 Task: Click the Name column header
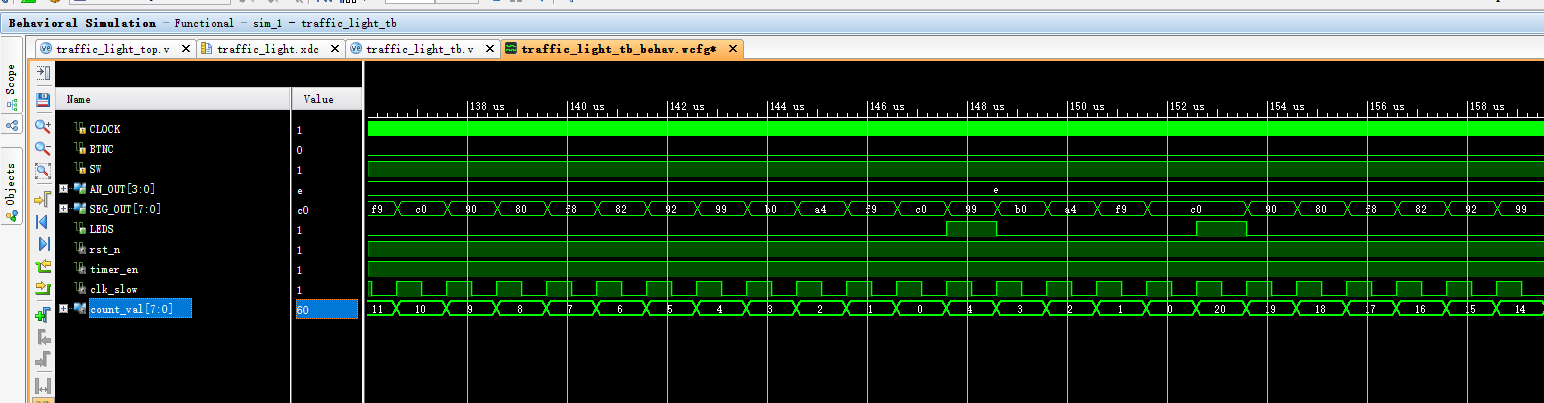coord(174,99)
